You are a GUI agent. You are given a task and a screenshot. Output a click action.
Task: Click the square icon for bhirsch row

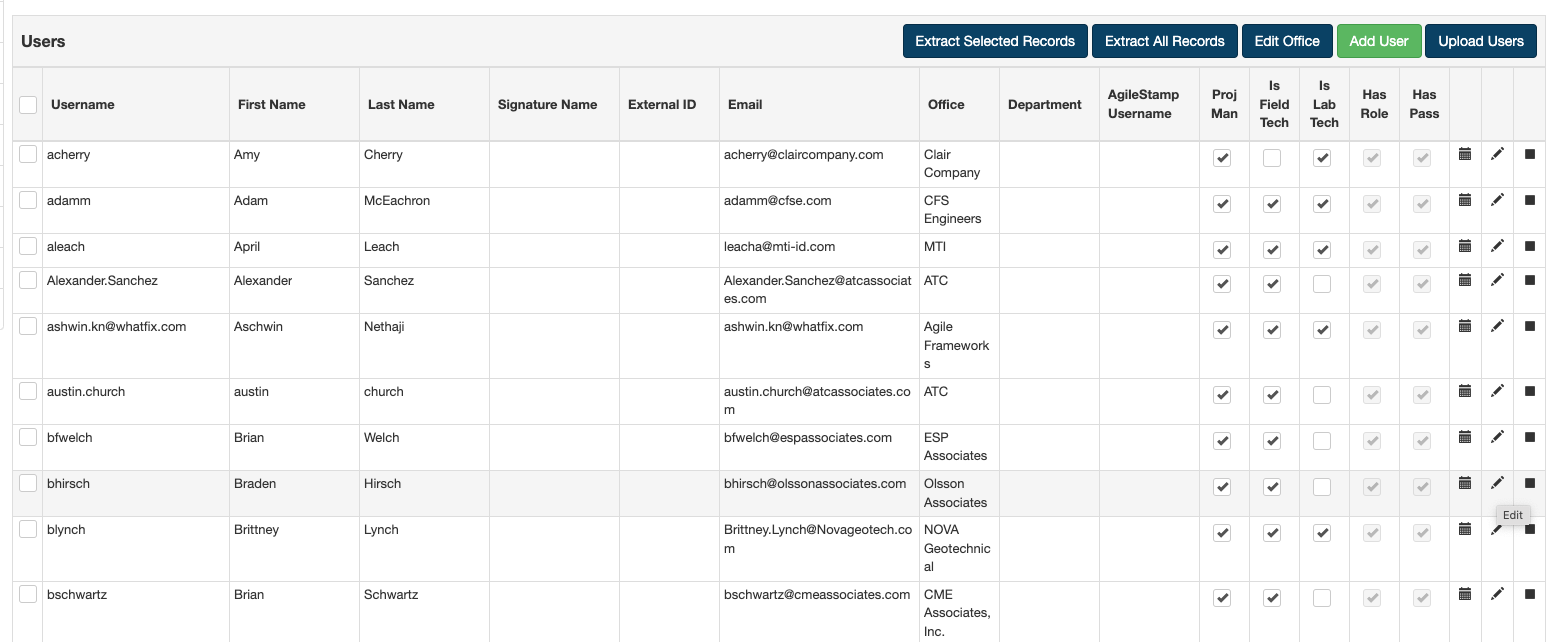pyautogui.click(x=1530, y=483)
